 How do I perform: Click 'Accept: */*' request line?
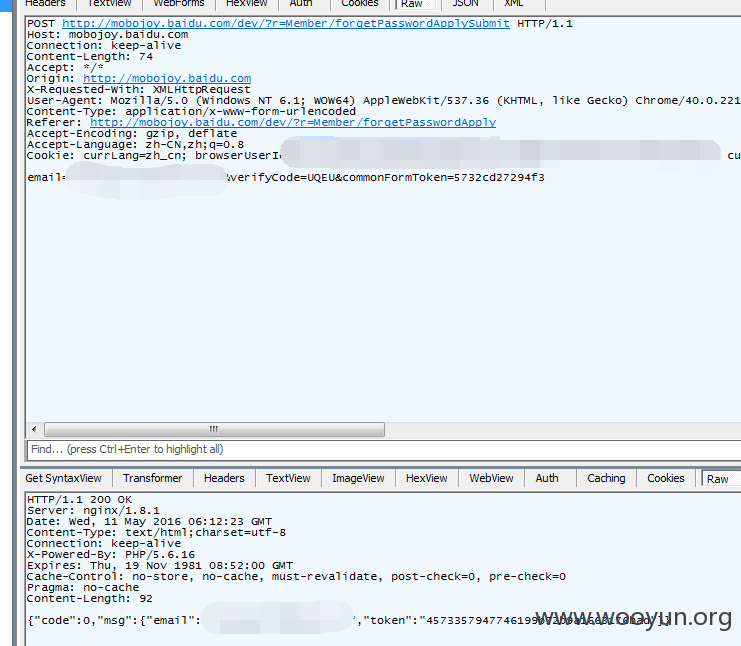[x=65, y=68]
